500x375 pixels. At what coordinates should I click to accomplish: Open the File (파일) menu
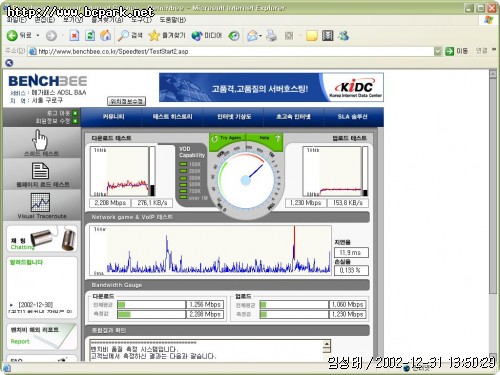(17, 20)
